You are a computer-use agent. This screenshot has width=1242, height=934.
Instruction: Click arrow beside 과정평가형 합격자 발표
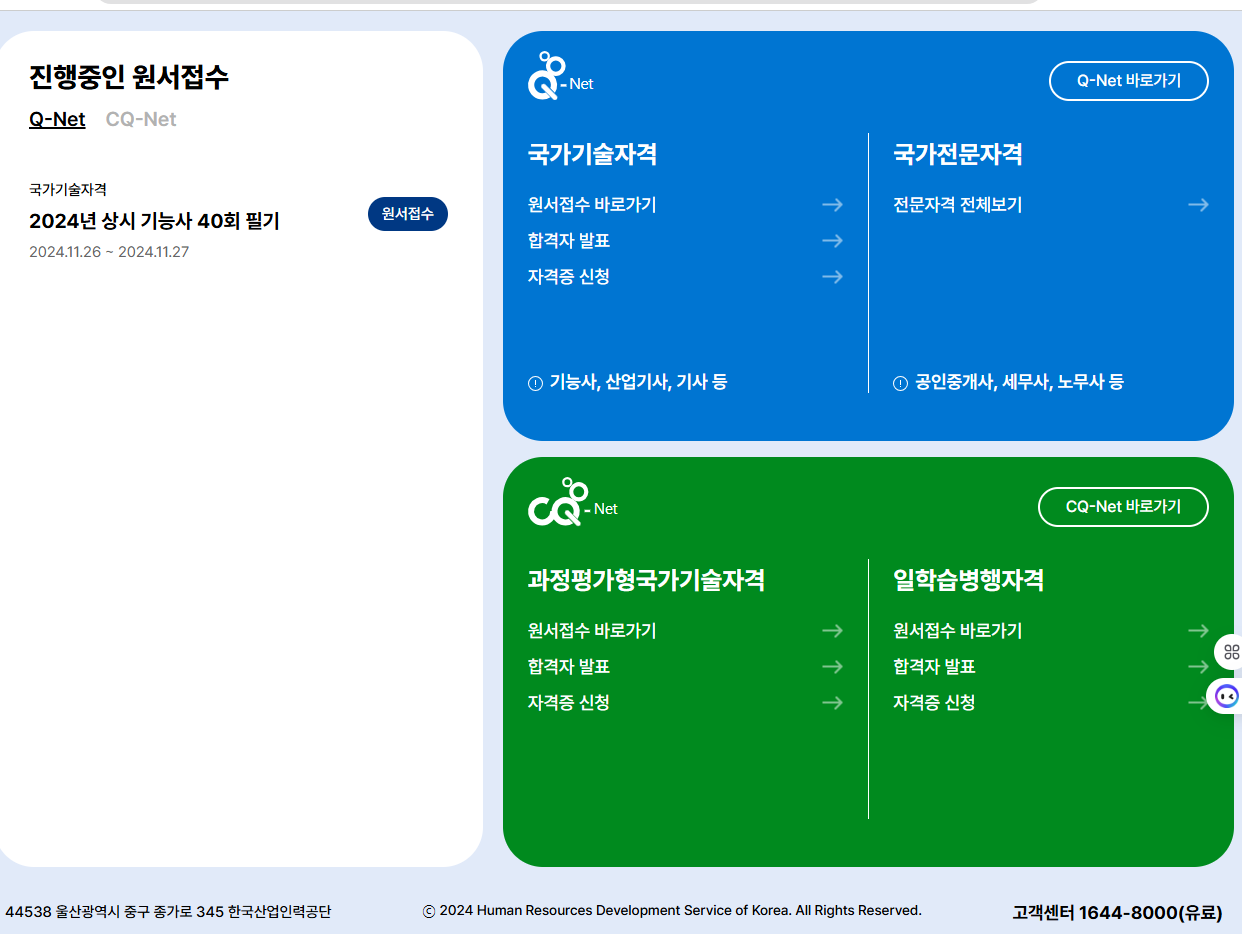832,667
